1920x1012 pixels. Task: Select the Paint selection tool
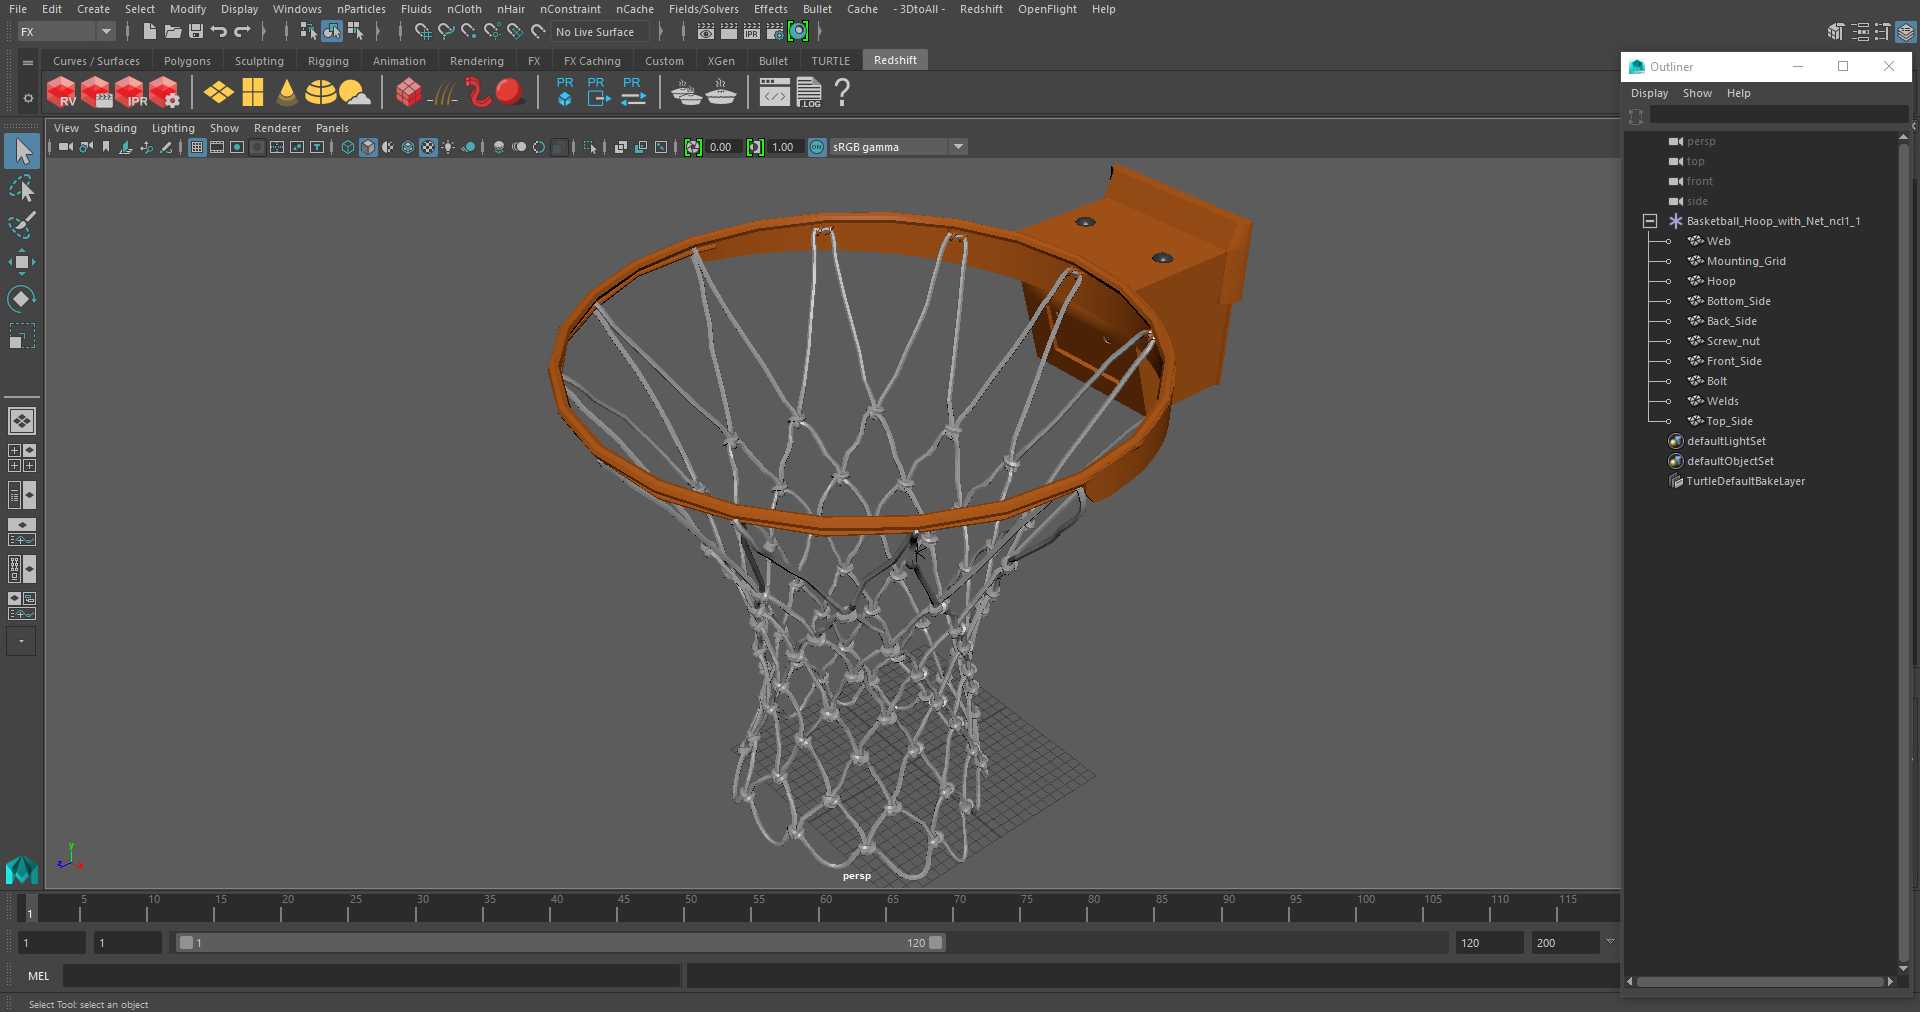[22, 225]
